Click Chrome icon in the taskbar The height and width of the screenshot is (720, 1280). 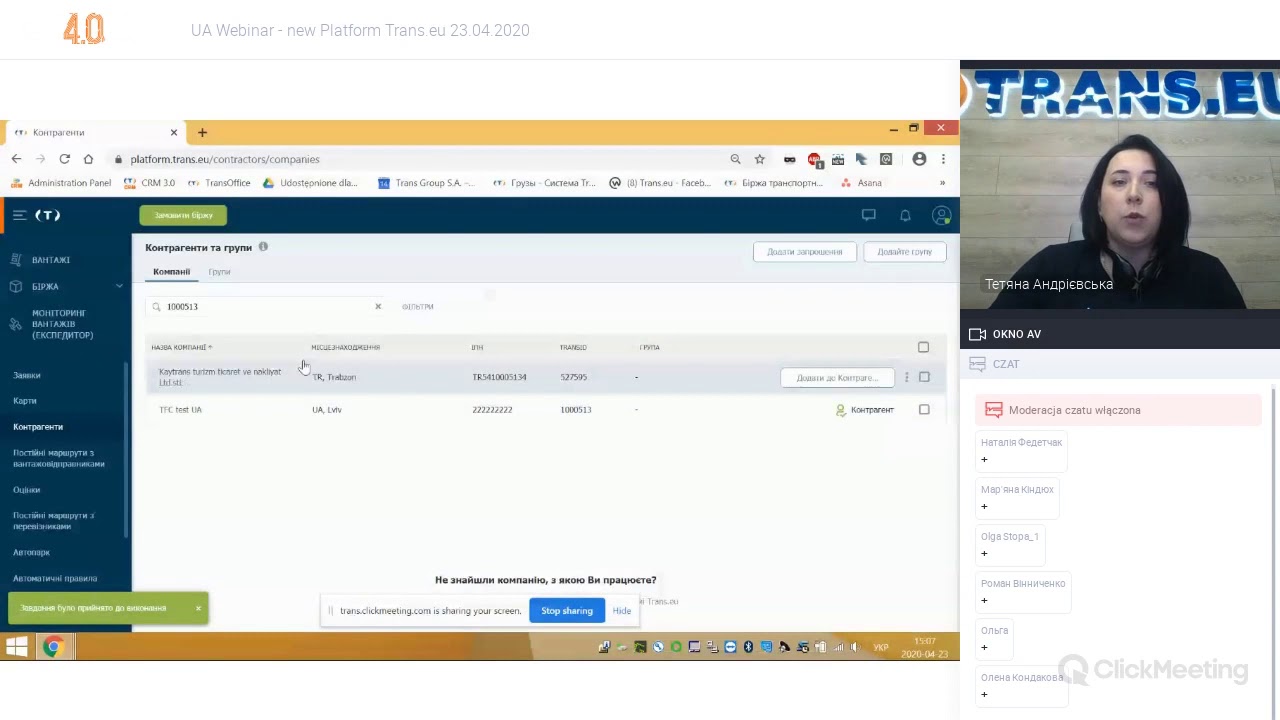pos(53,647)
